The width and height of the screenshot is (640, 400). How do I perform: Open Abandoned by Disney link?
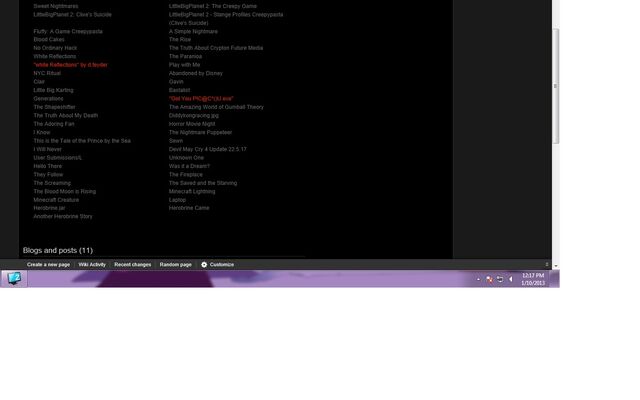coord(196,73)
